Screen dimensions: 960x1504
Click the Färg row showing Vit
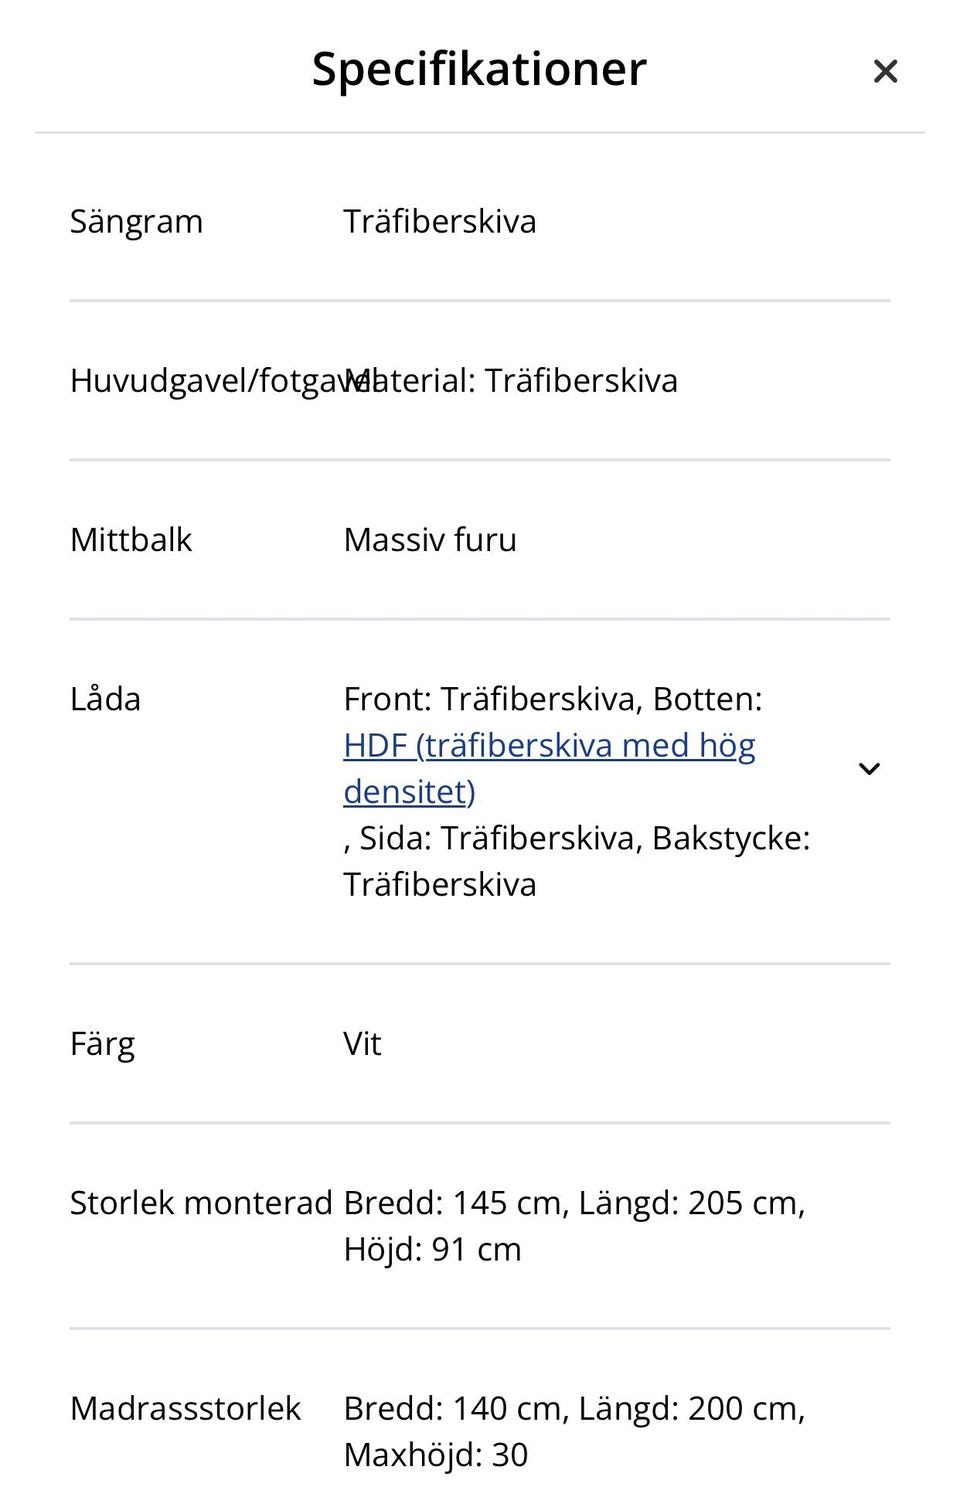coord(102,1043)
